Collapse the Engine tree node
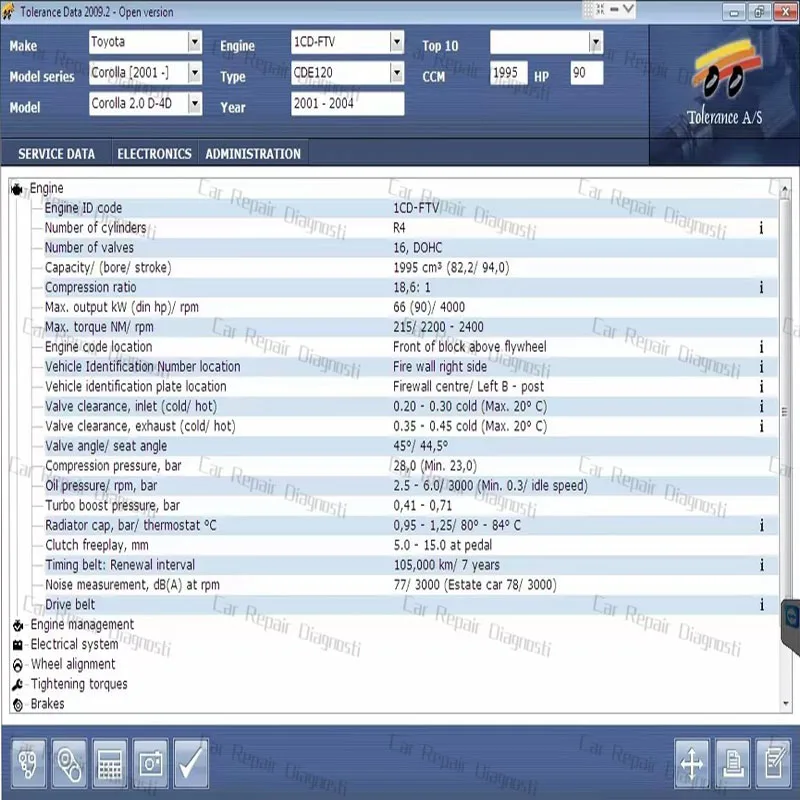Screen dimensions: 800x800 [16, 190]
